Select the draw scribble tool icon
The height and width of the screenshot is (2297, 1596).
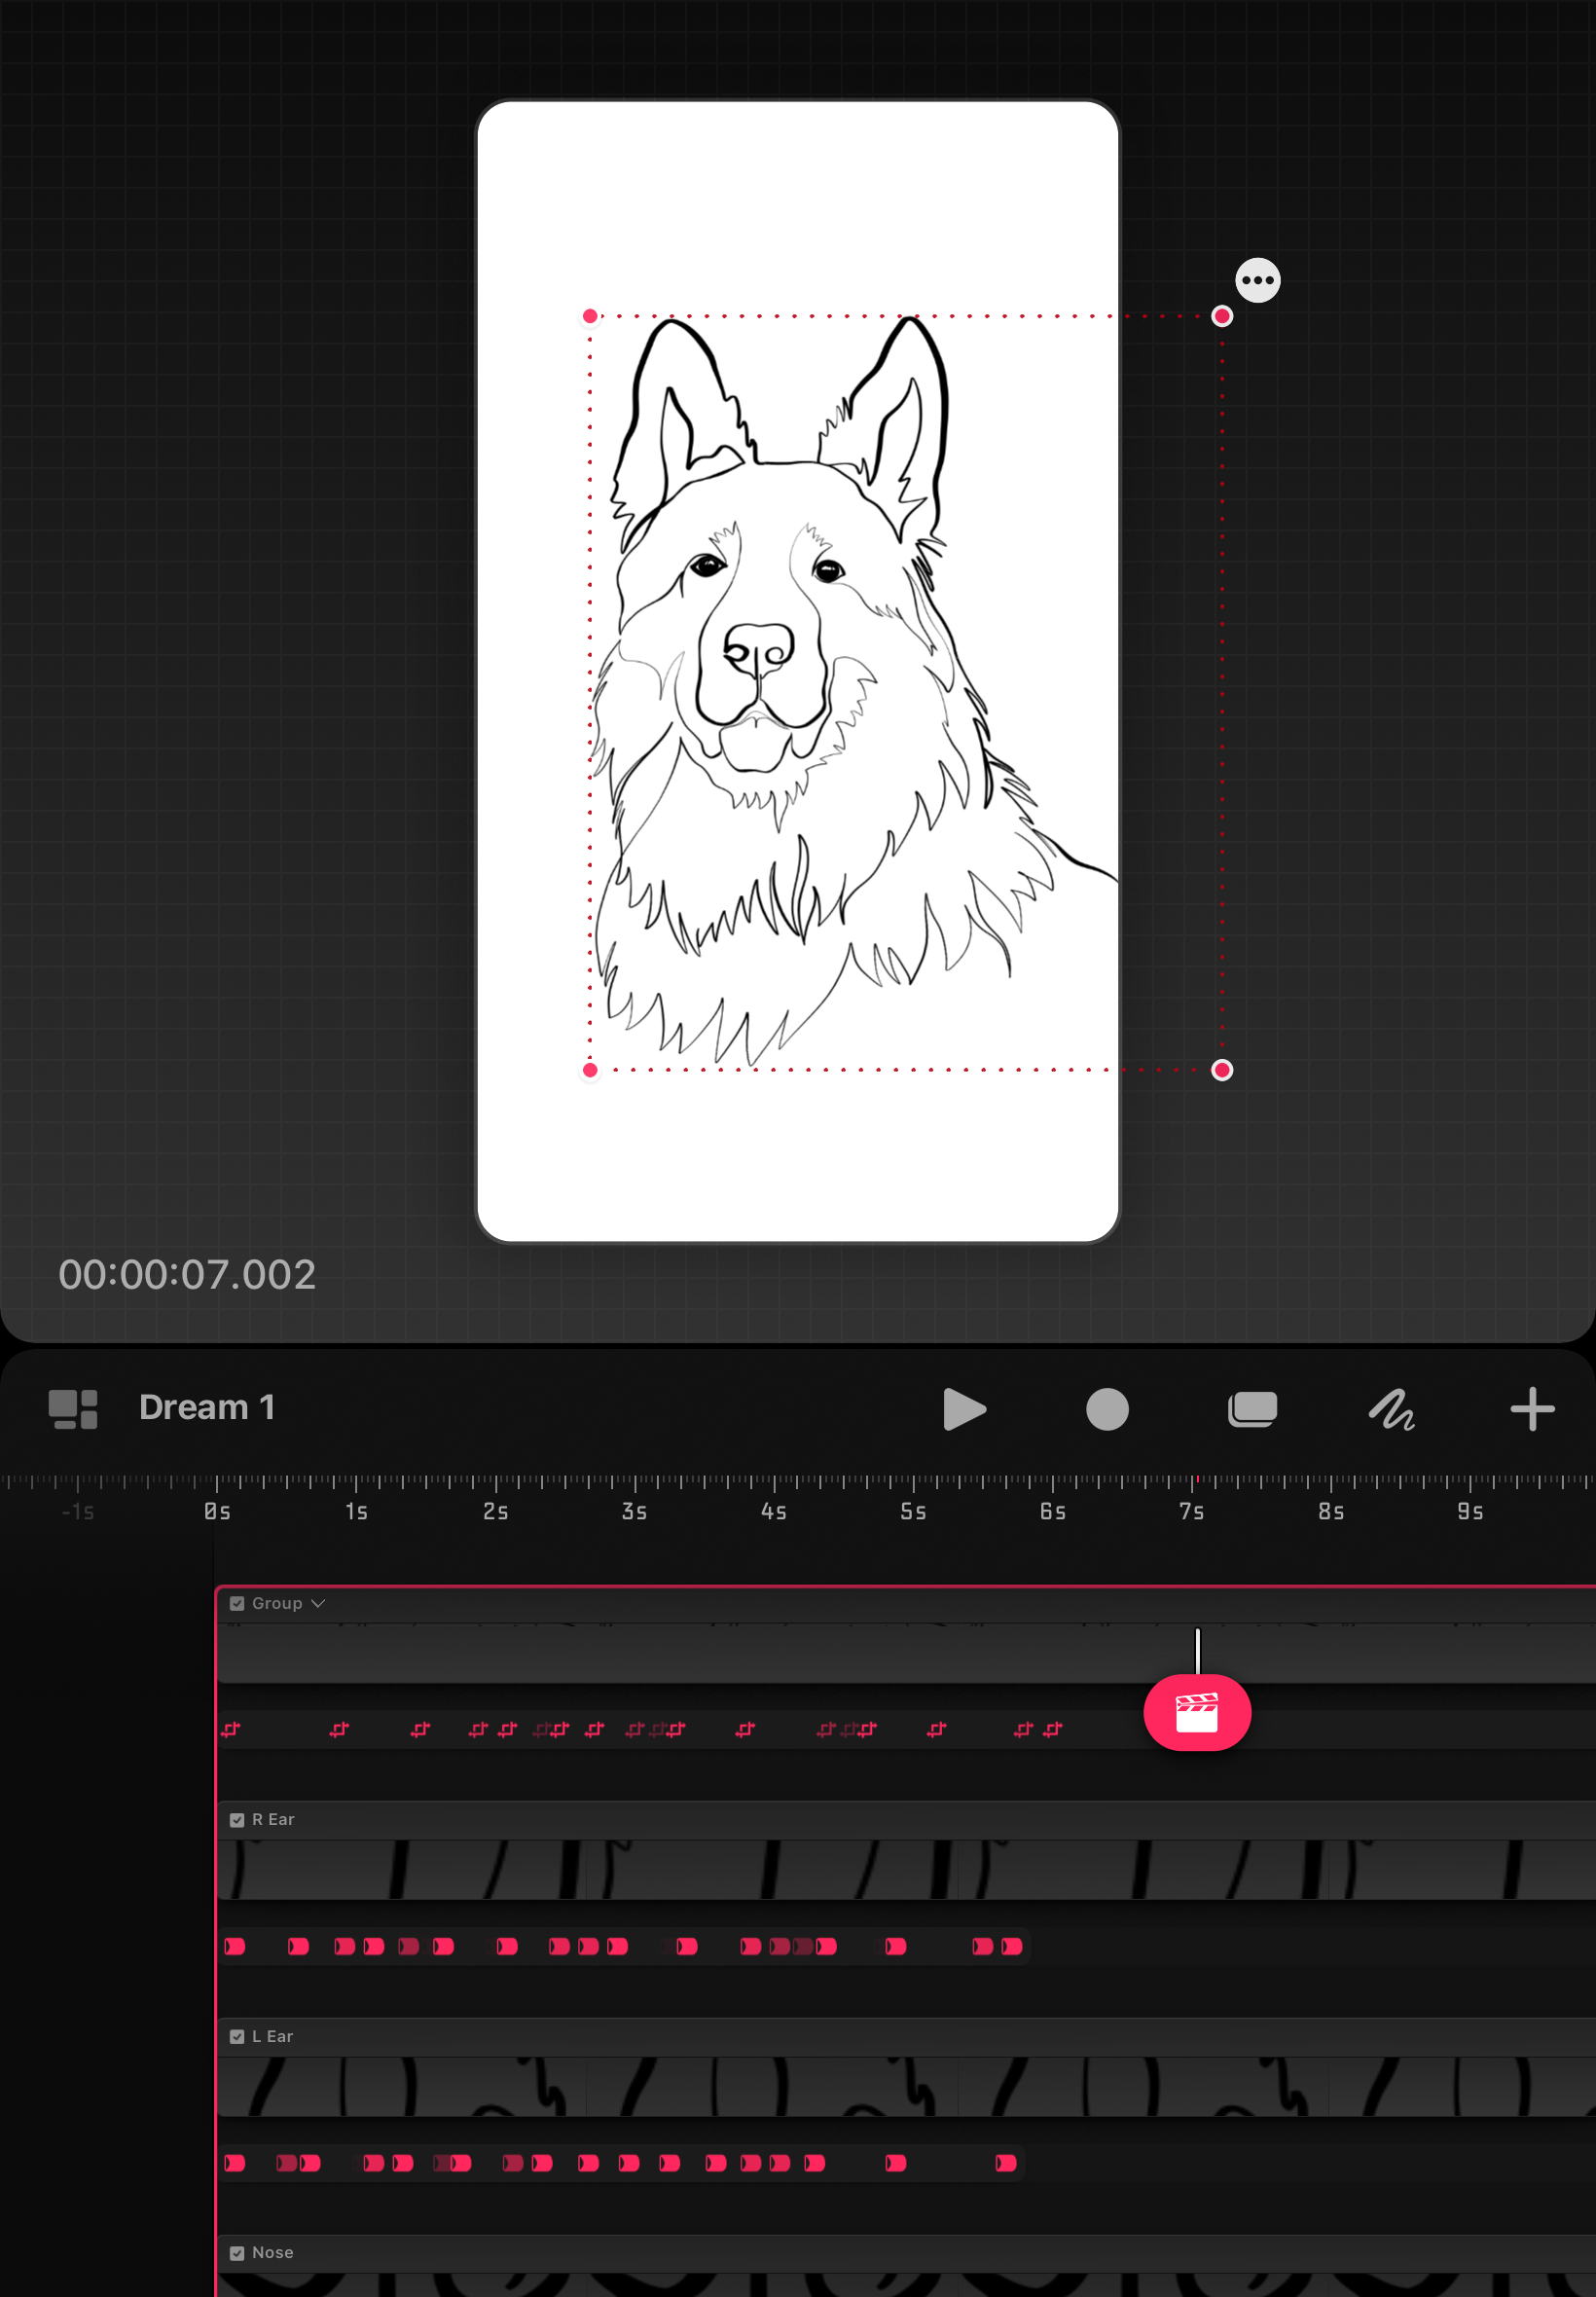tap(1392, 1409)
